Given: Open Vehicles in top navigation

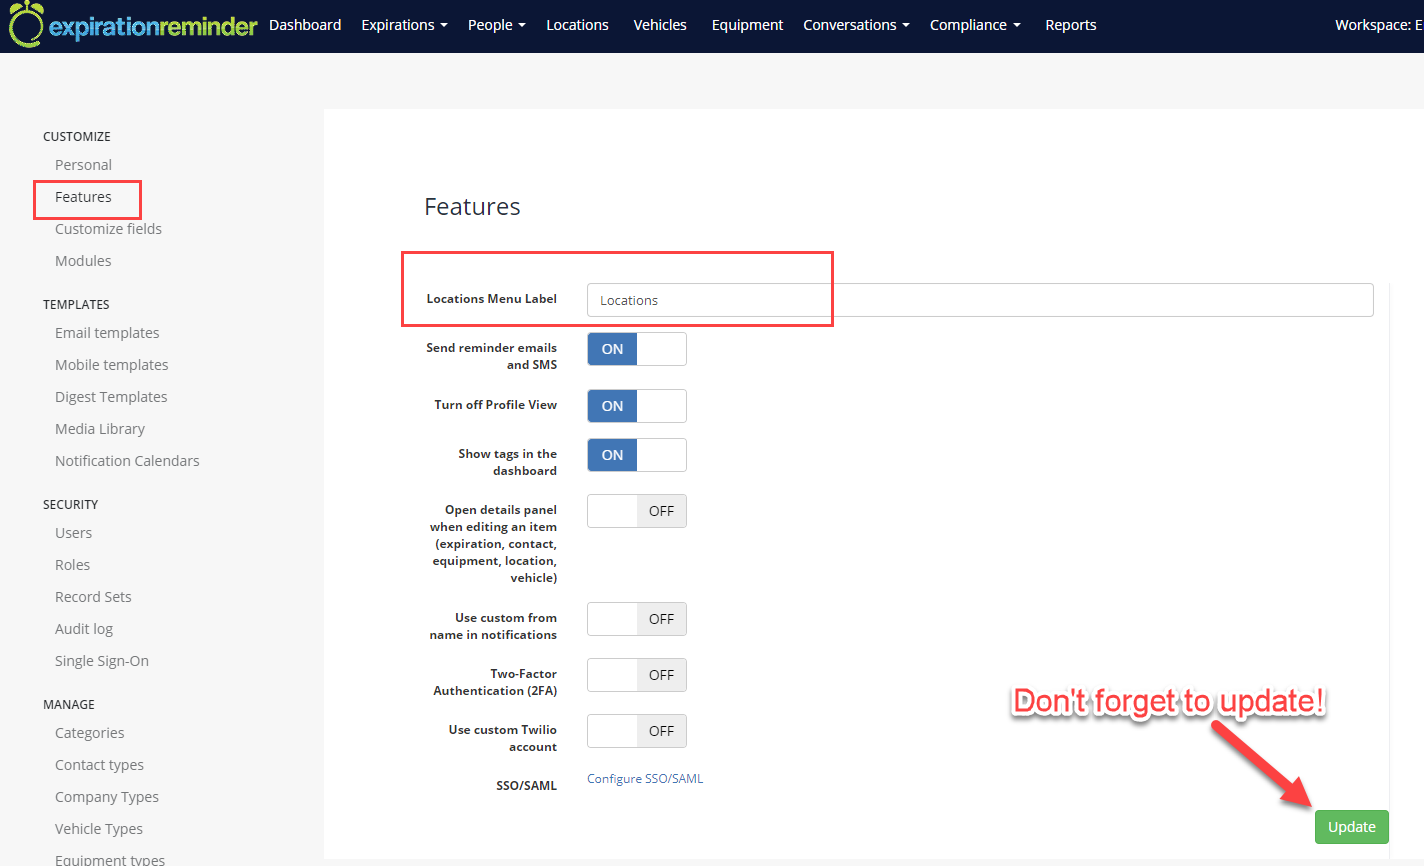Looking at the screenshot, I should pyautogui.click(x=660, y=25).
